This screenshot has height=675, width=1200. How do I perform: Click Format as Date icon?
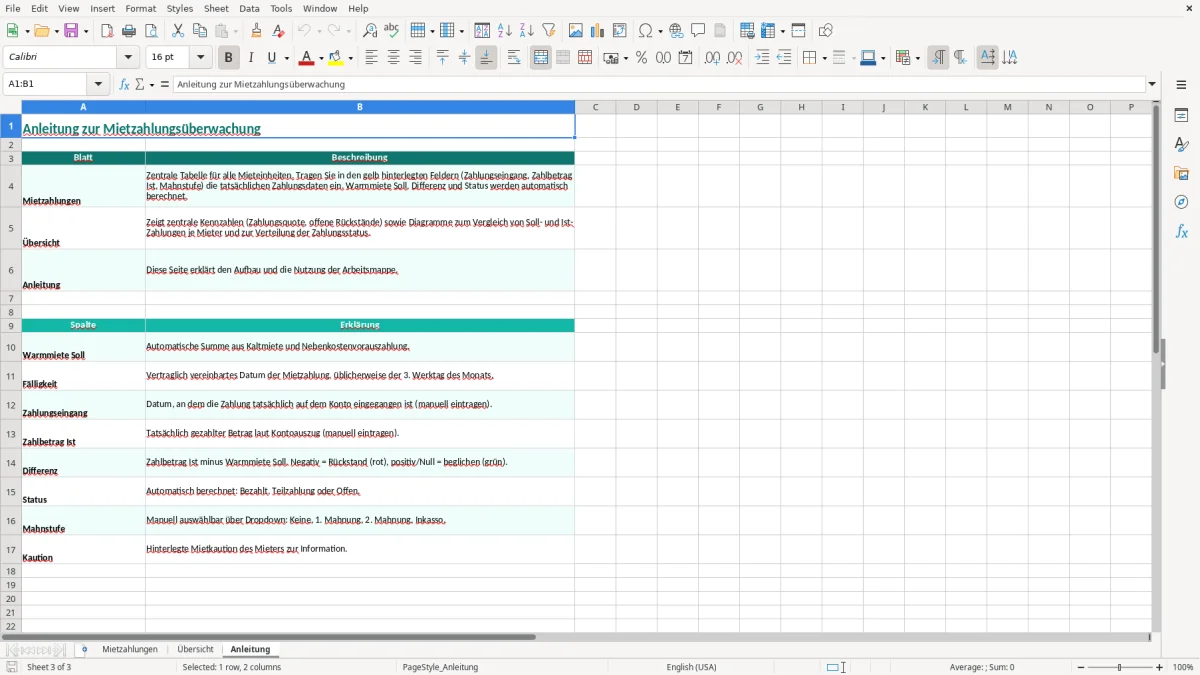[685, 58]
